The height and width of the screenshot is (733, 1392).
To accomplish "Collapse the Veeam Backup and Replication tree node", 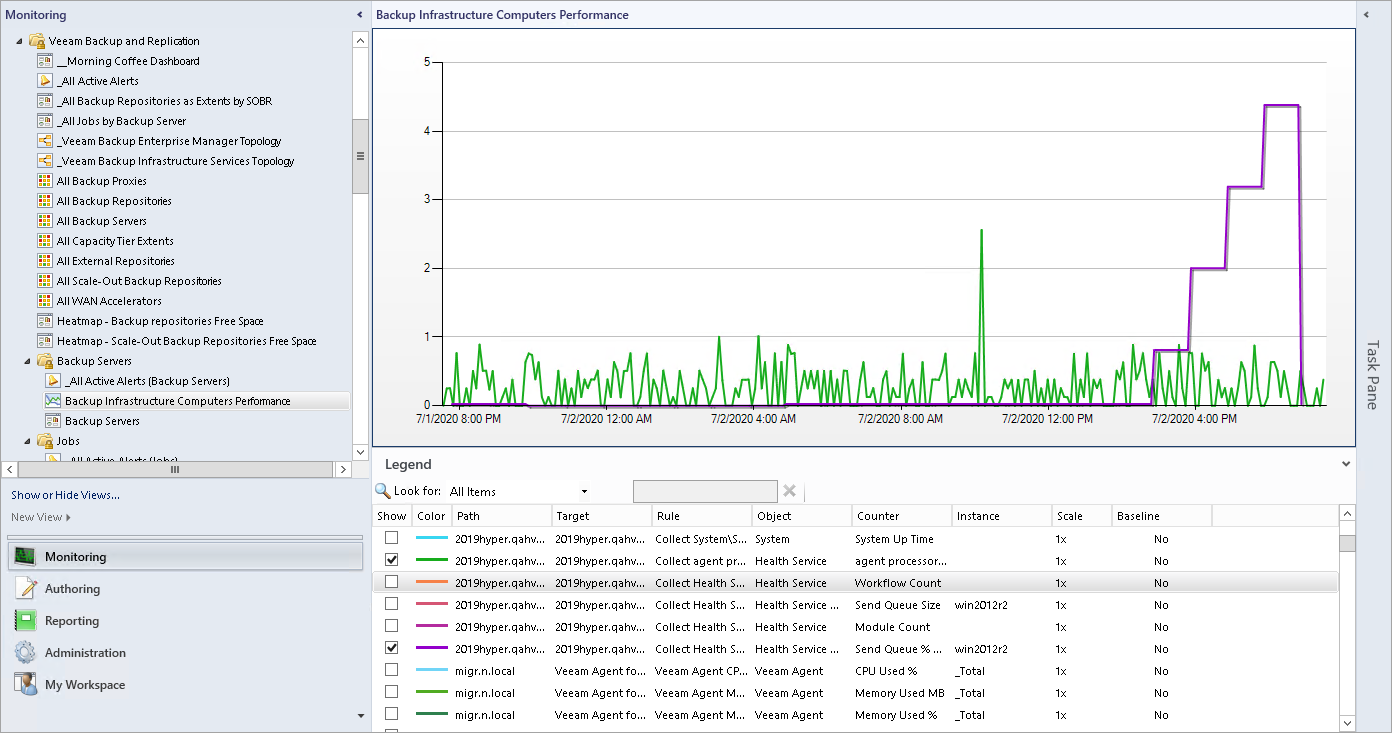I will (19, 41).
